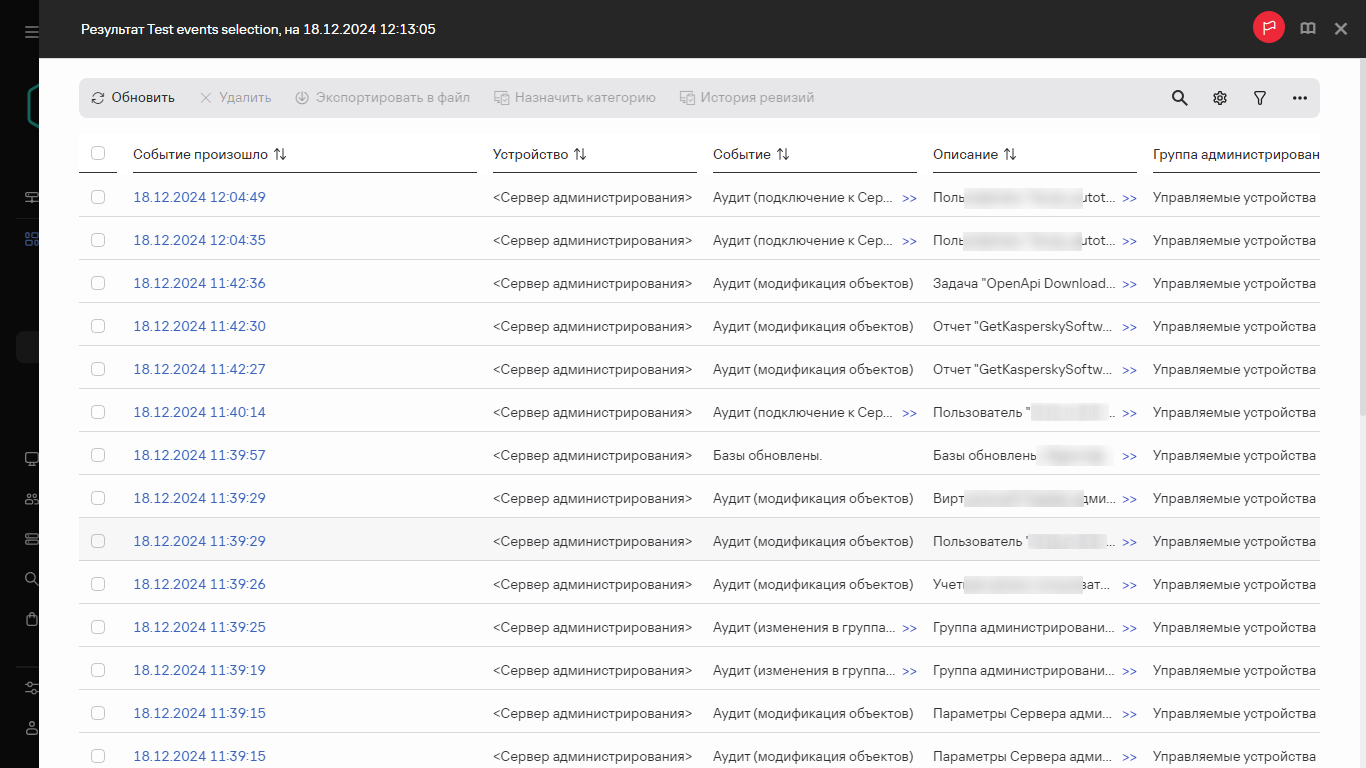
Task: Open the filter funnel icon
Action: pyautogui.click(x=1260, y=98)
